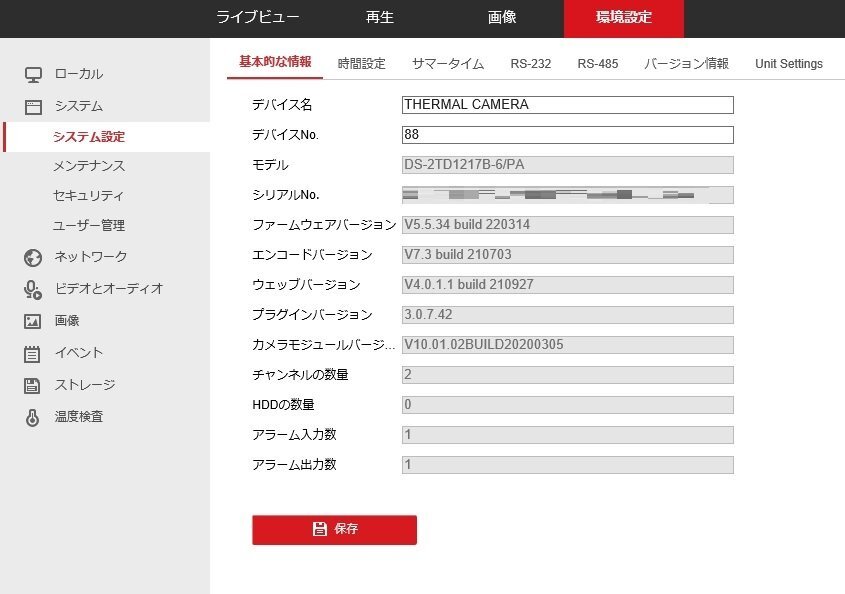845x594 pixels.
Task: Open the ローカル settings via monitor icon
Action: pyautogui.click(x=31, y=73)
